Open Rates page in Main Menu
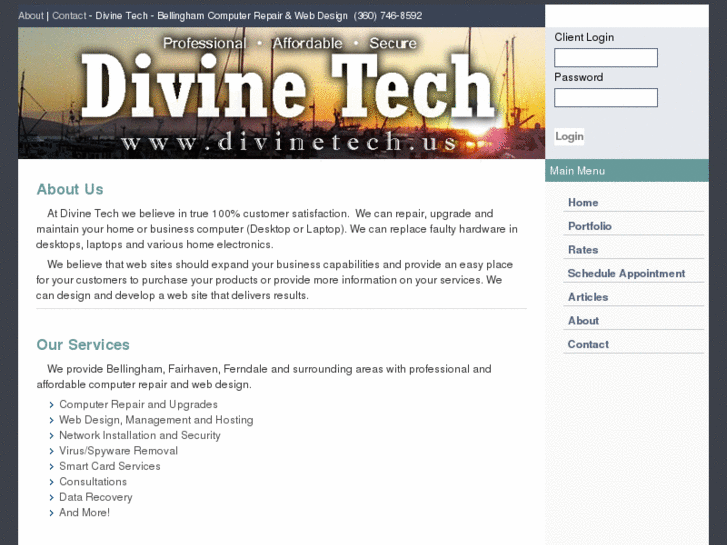 583,250
